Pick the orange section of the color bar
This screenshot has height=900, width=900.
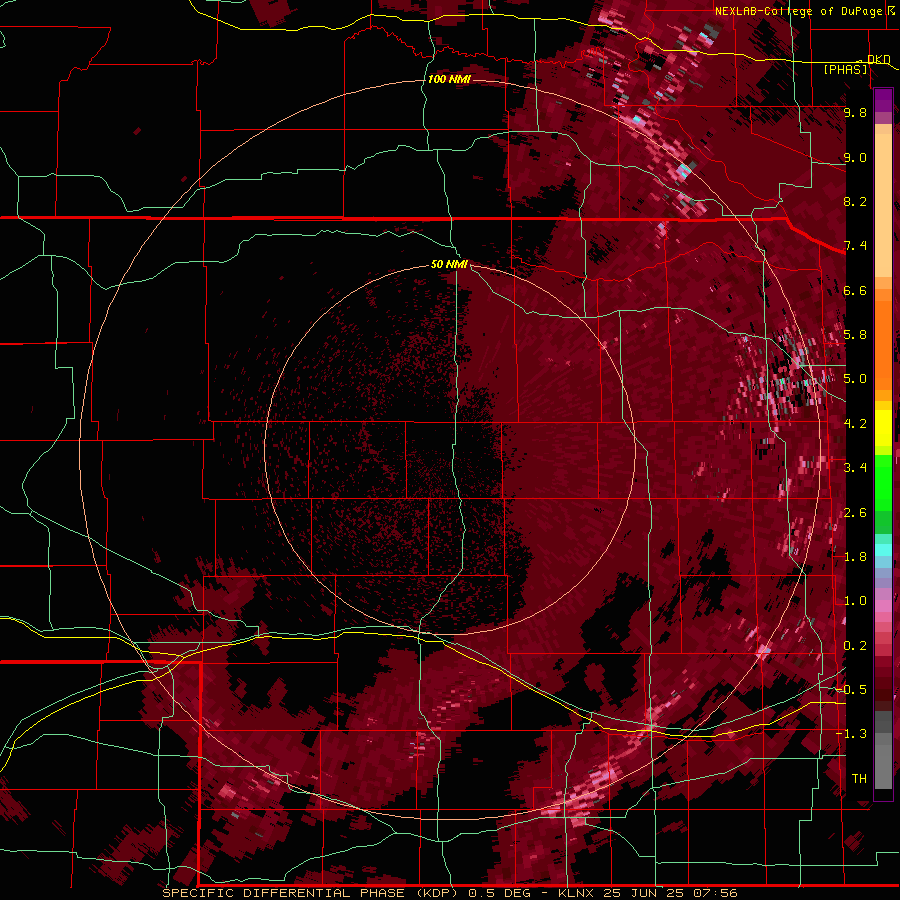tap(883, 339)
